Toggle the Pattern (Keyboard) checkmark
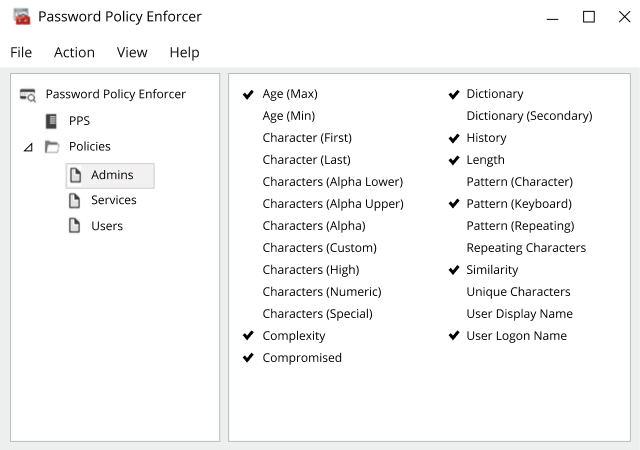The image size is (640, 450). 454,203
